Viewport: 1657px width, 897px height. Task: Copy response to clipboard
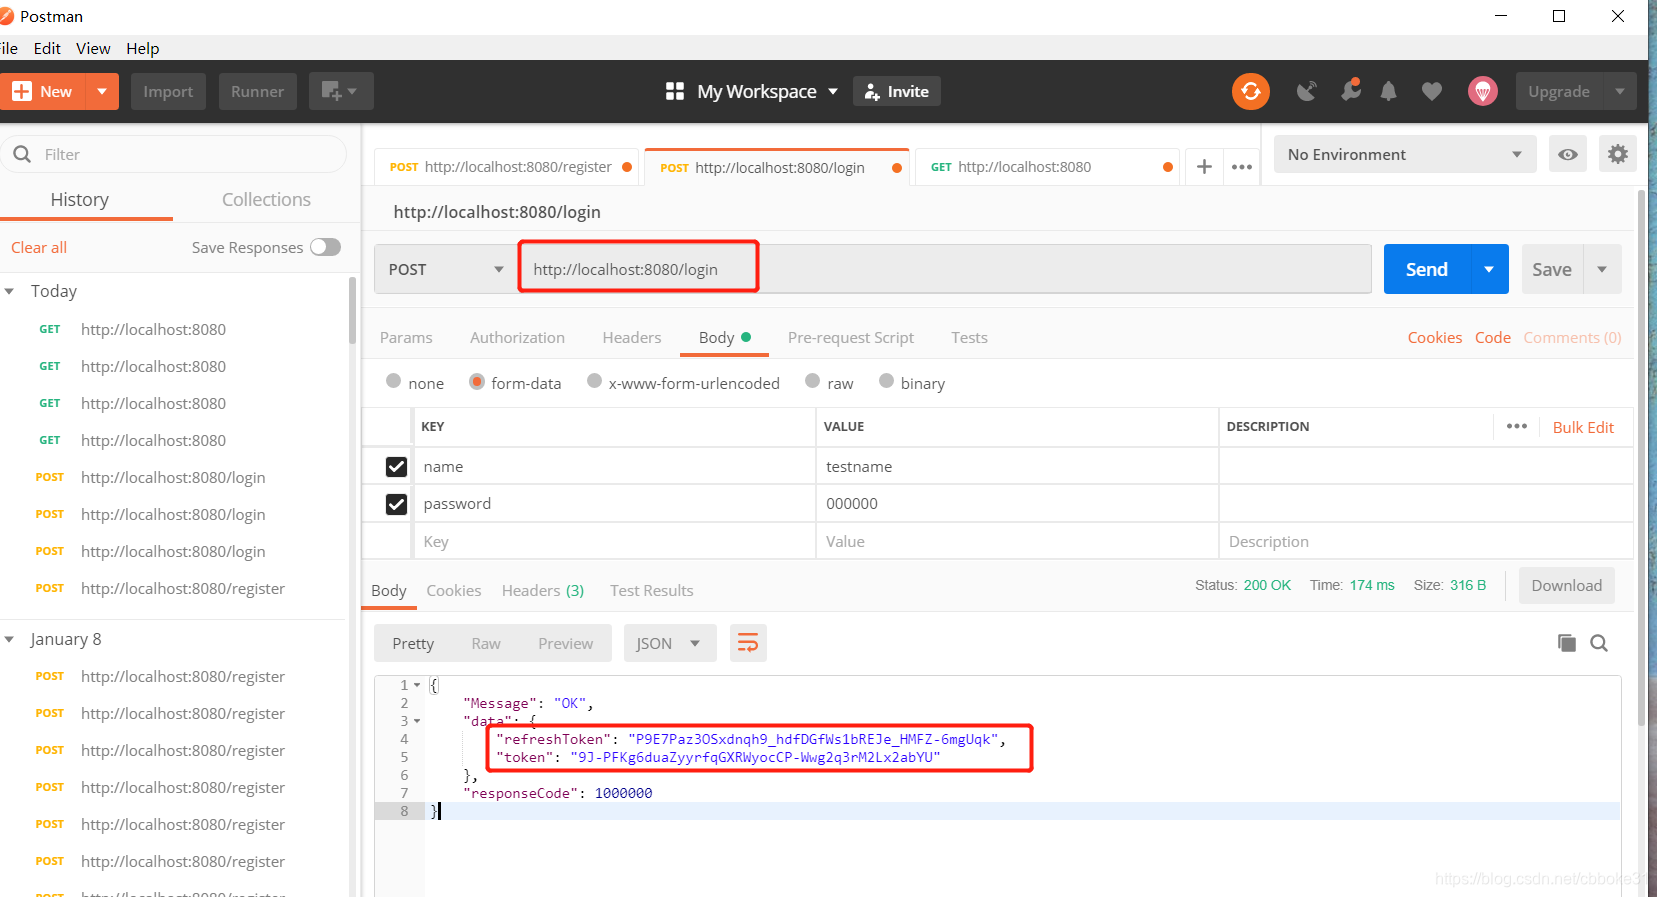pos(1566,643)
